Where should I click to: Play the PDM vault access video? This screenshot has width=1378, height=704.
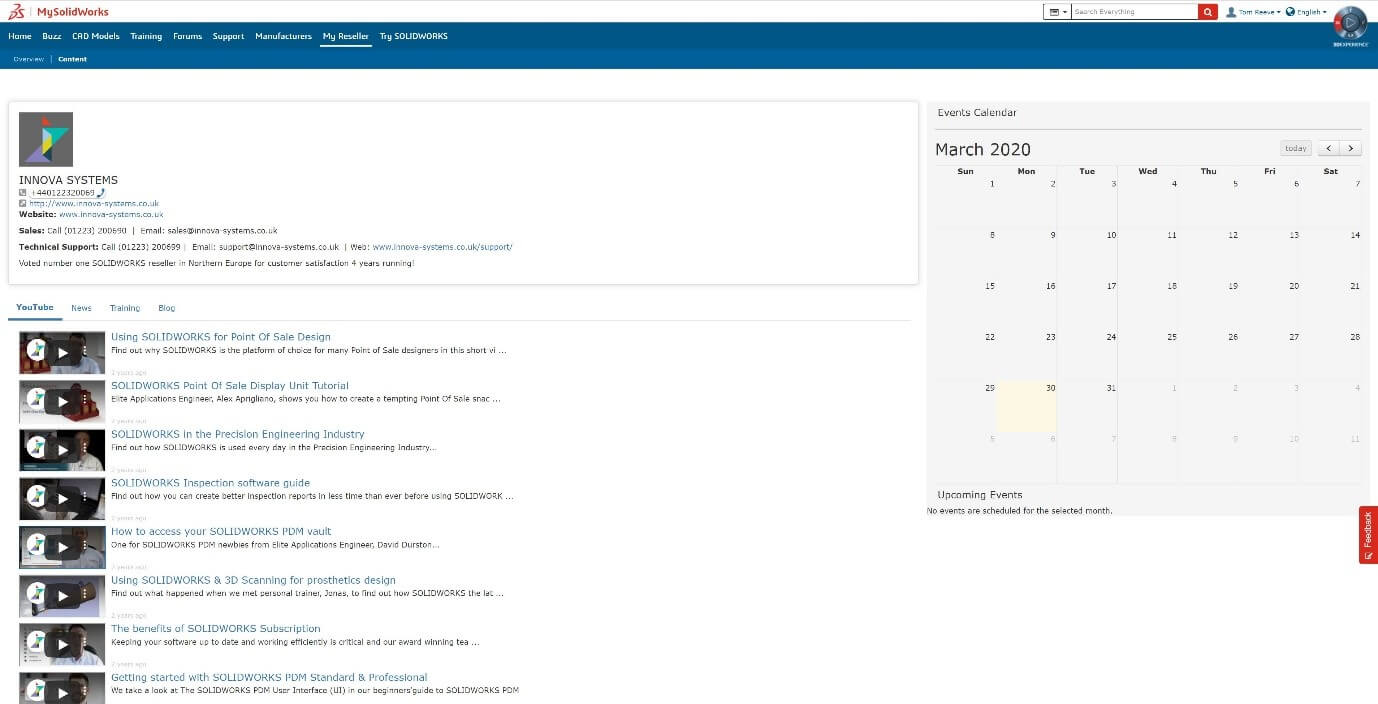click(x=62, y=546)
